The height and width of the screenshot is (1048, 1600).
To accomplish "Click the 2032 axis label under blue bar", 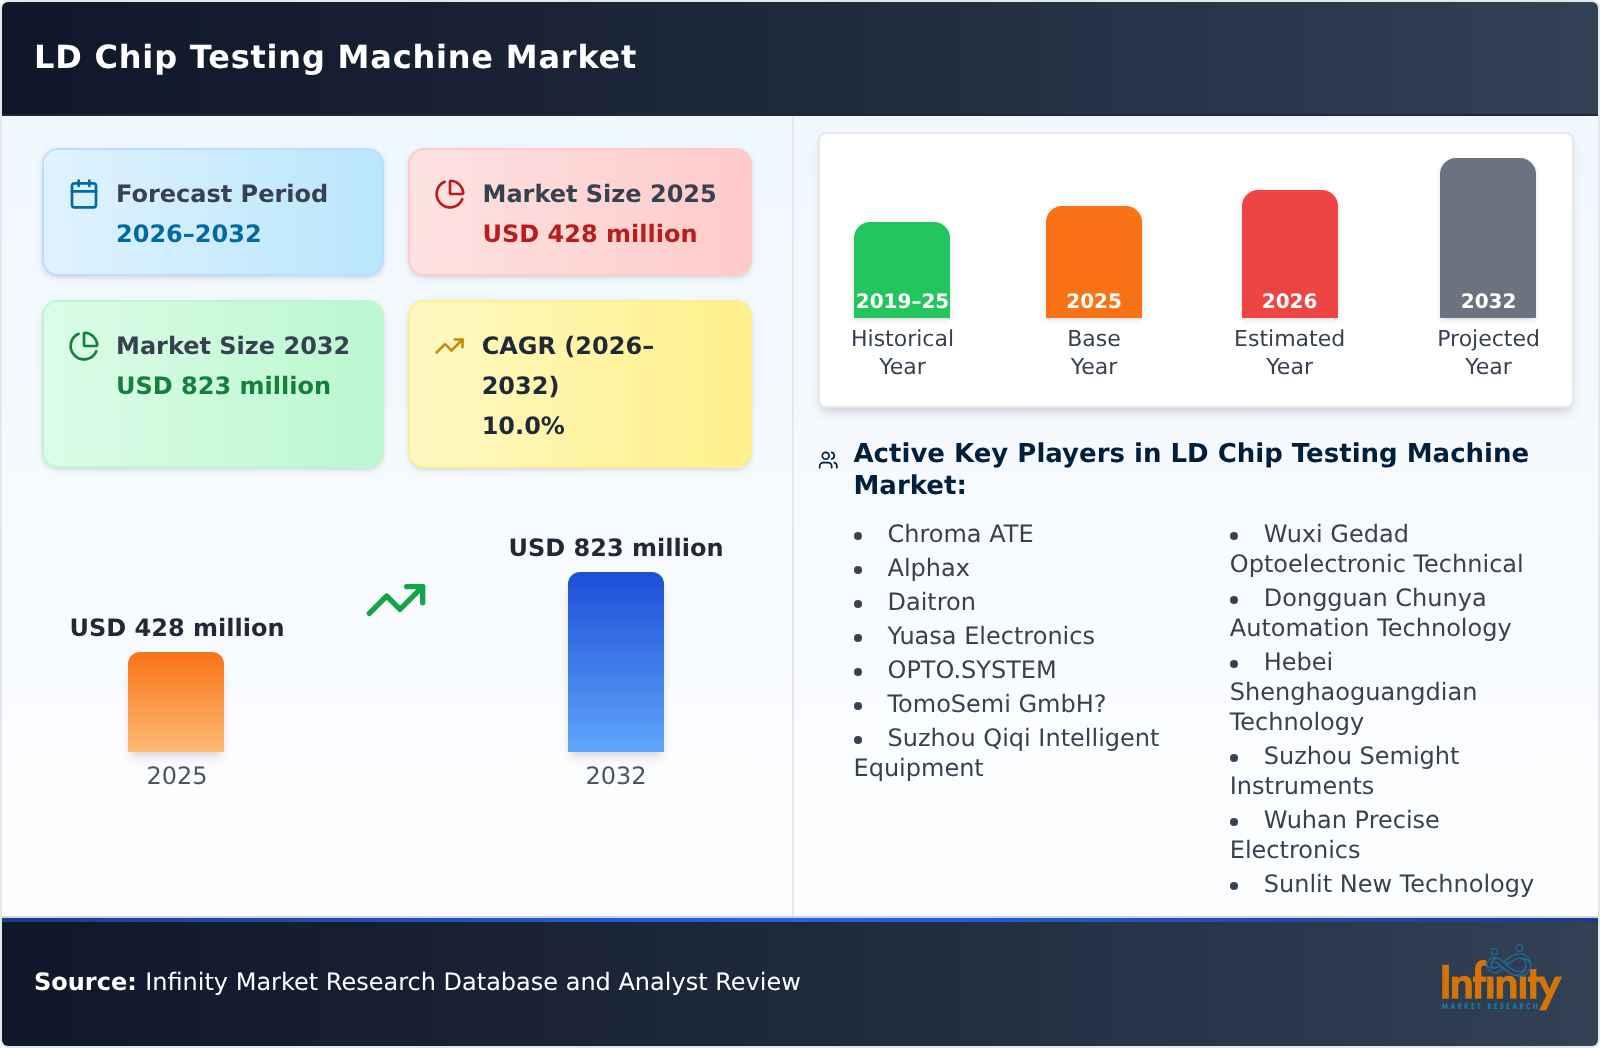I will (616, 776).
